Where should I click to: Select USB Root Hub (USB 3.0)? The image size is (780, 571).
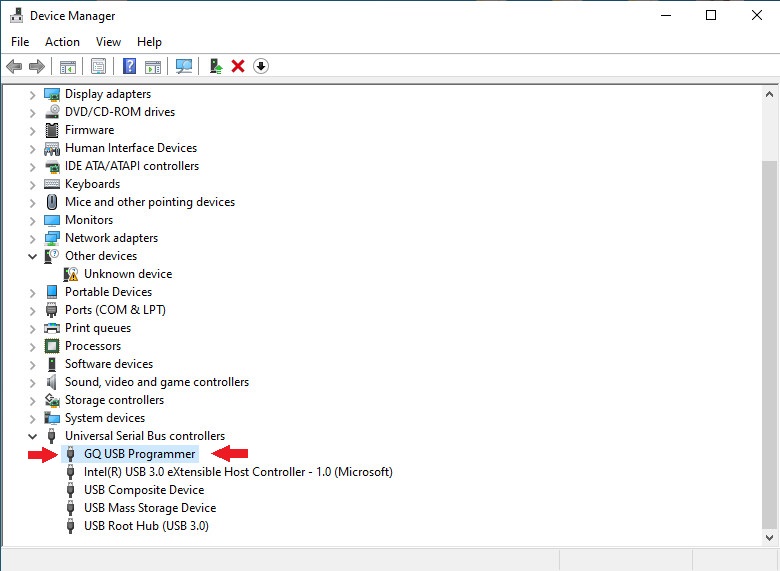point(146,526)
